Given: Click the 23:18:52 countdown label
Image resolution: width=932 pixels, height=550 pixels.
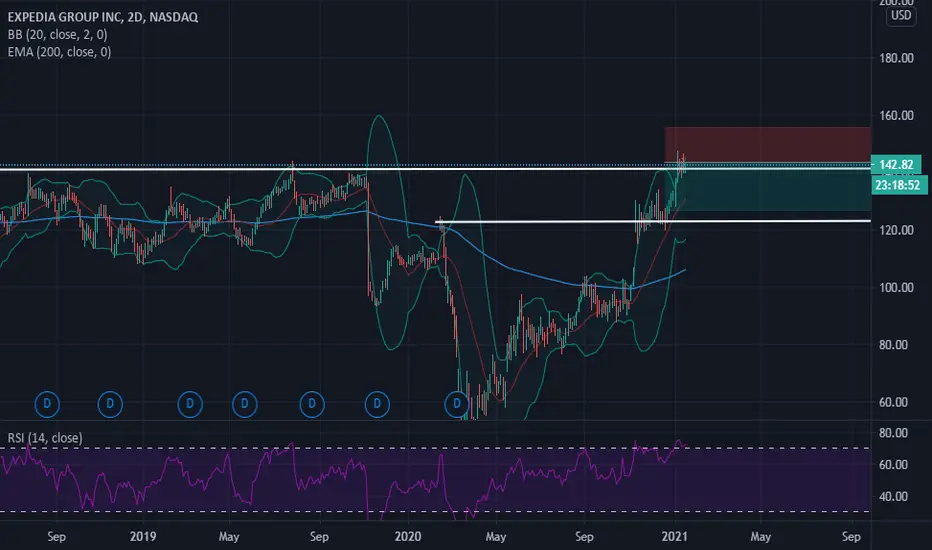Looking at the screenshot, I should 897,185.
